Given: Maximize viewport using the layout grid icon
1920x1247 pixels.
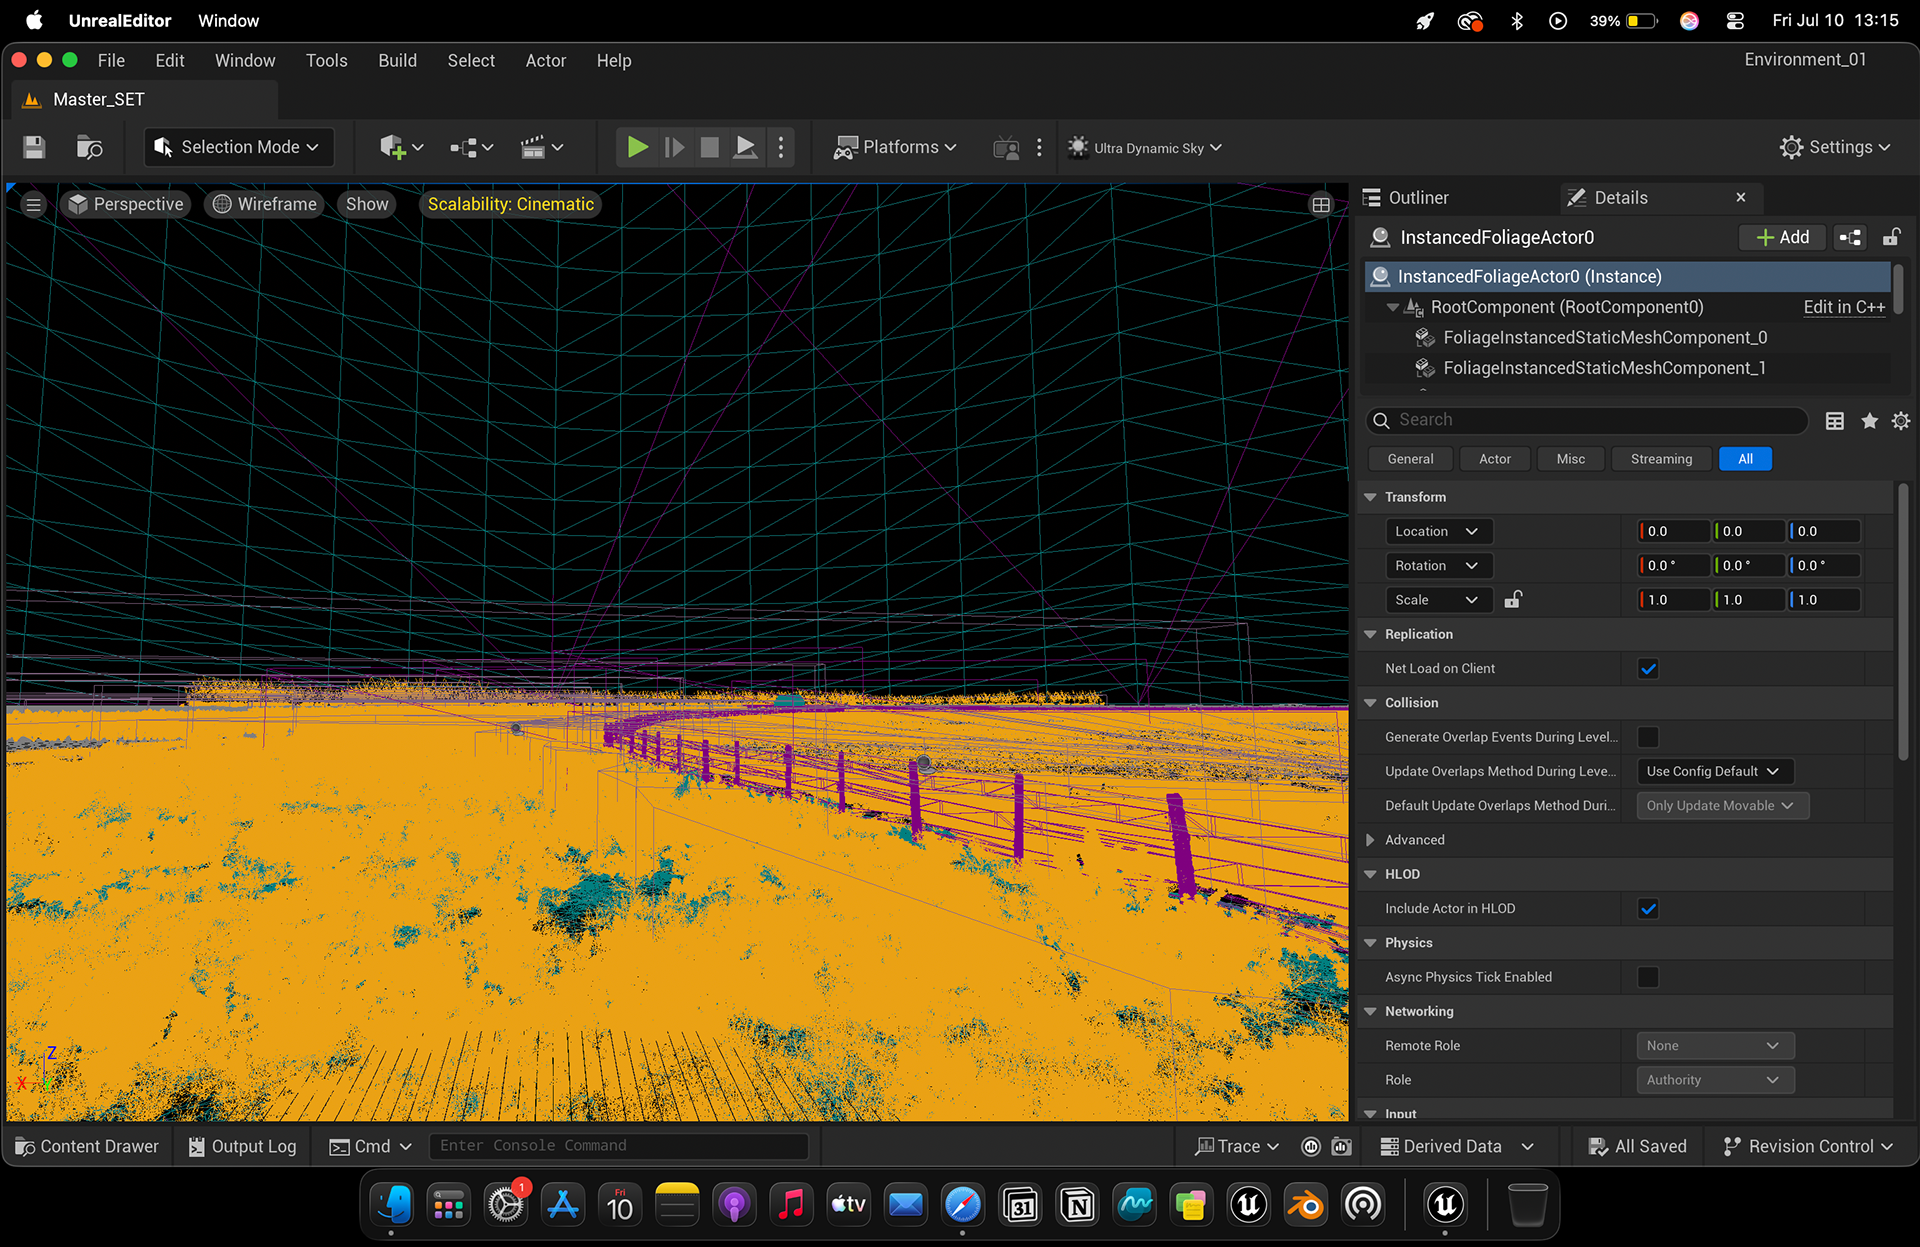Looking at the screenshot, I should pos(1321,204).
